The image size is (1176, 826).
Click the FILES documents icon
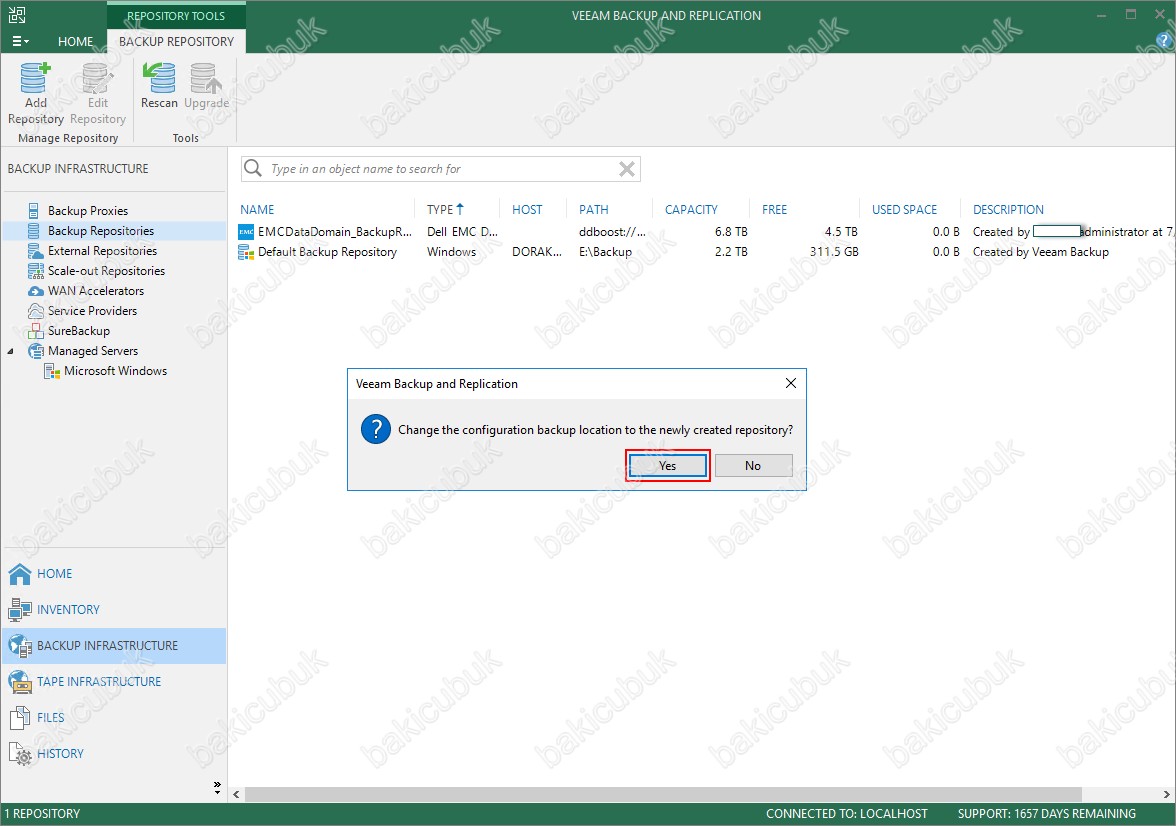click(x=20, y=718)
